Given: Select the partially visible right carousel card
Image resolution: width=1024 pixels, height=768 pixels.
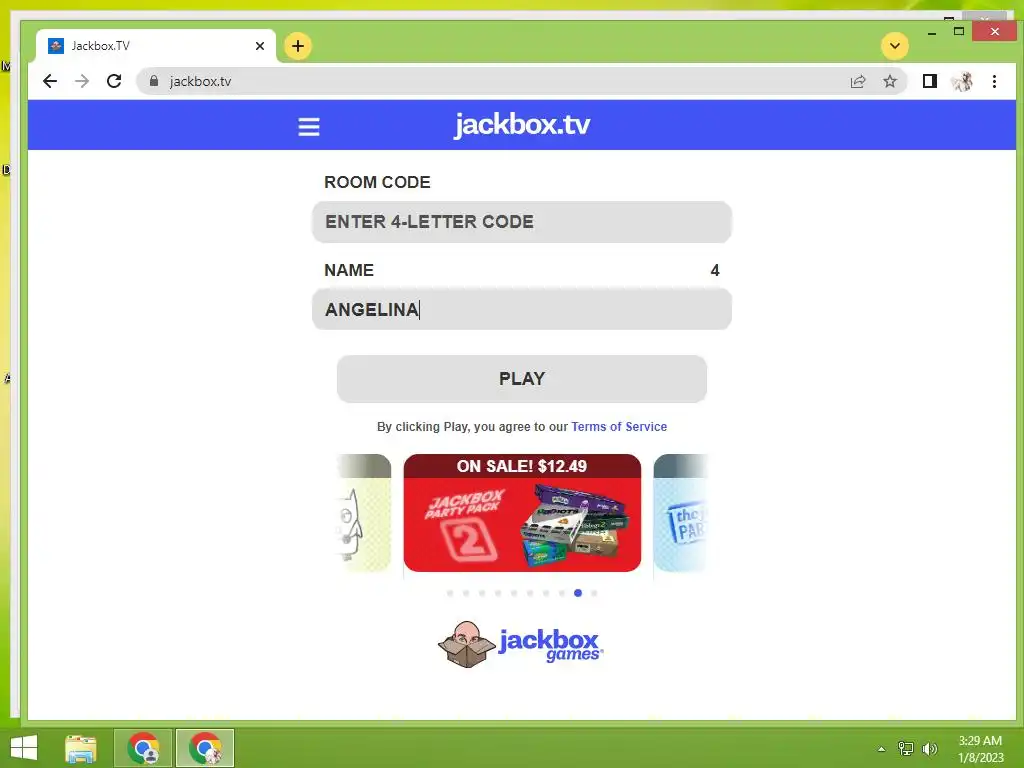Looking at the screenshot, I should (x=680, y=513).
